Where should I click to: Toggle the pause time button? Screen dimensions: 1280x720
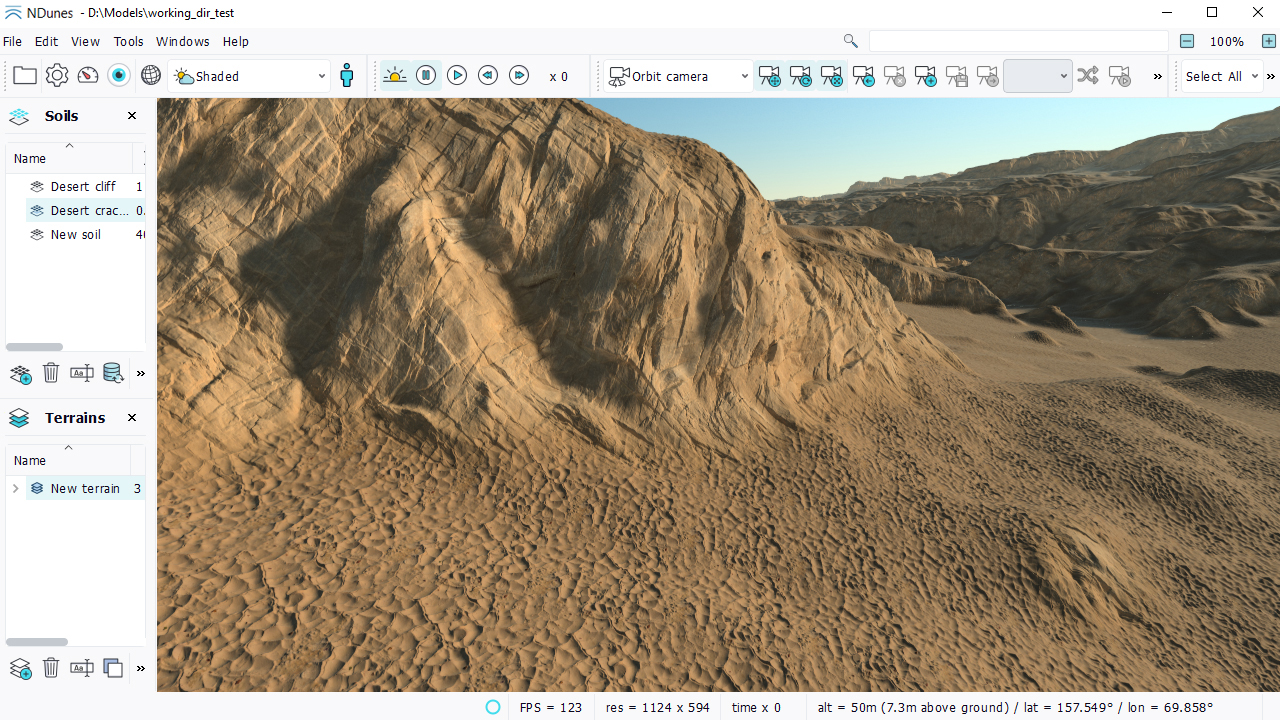(426, 76)
